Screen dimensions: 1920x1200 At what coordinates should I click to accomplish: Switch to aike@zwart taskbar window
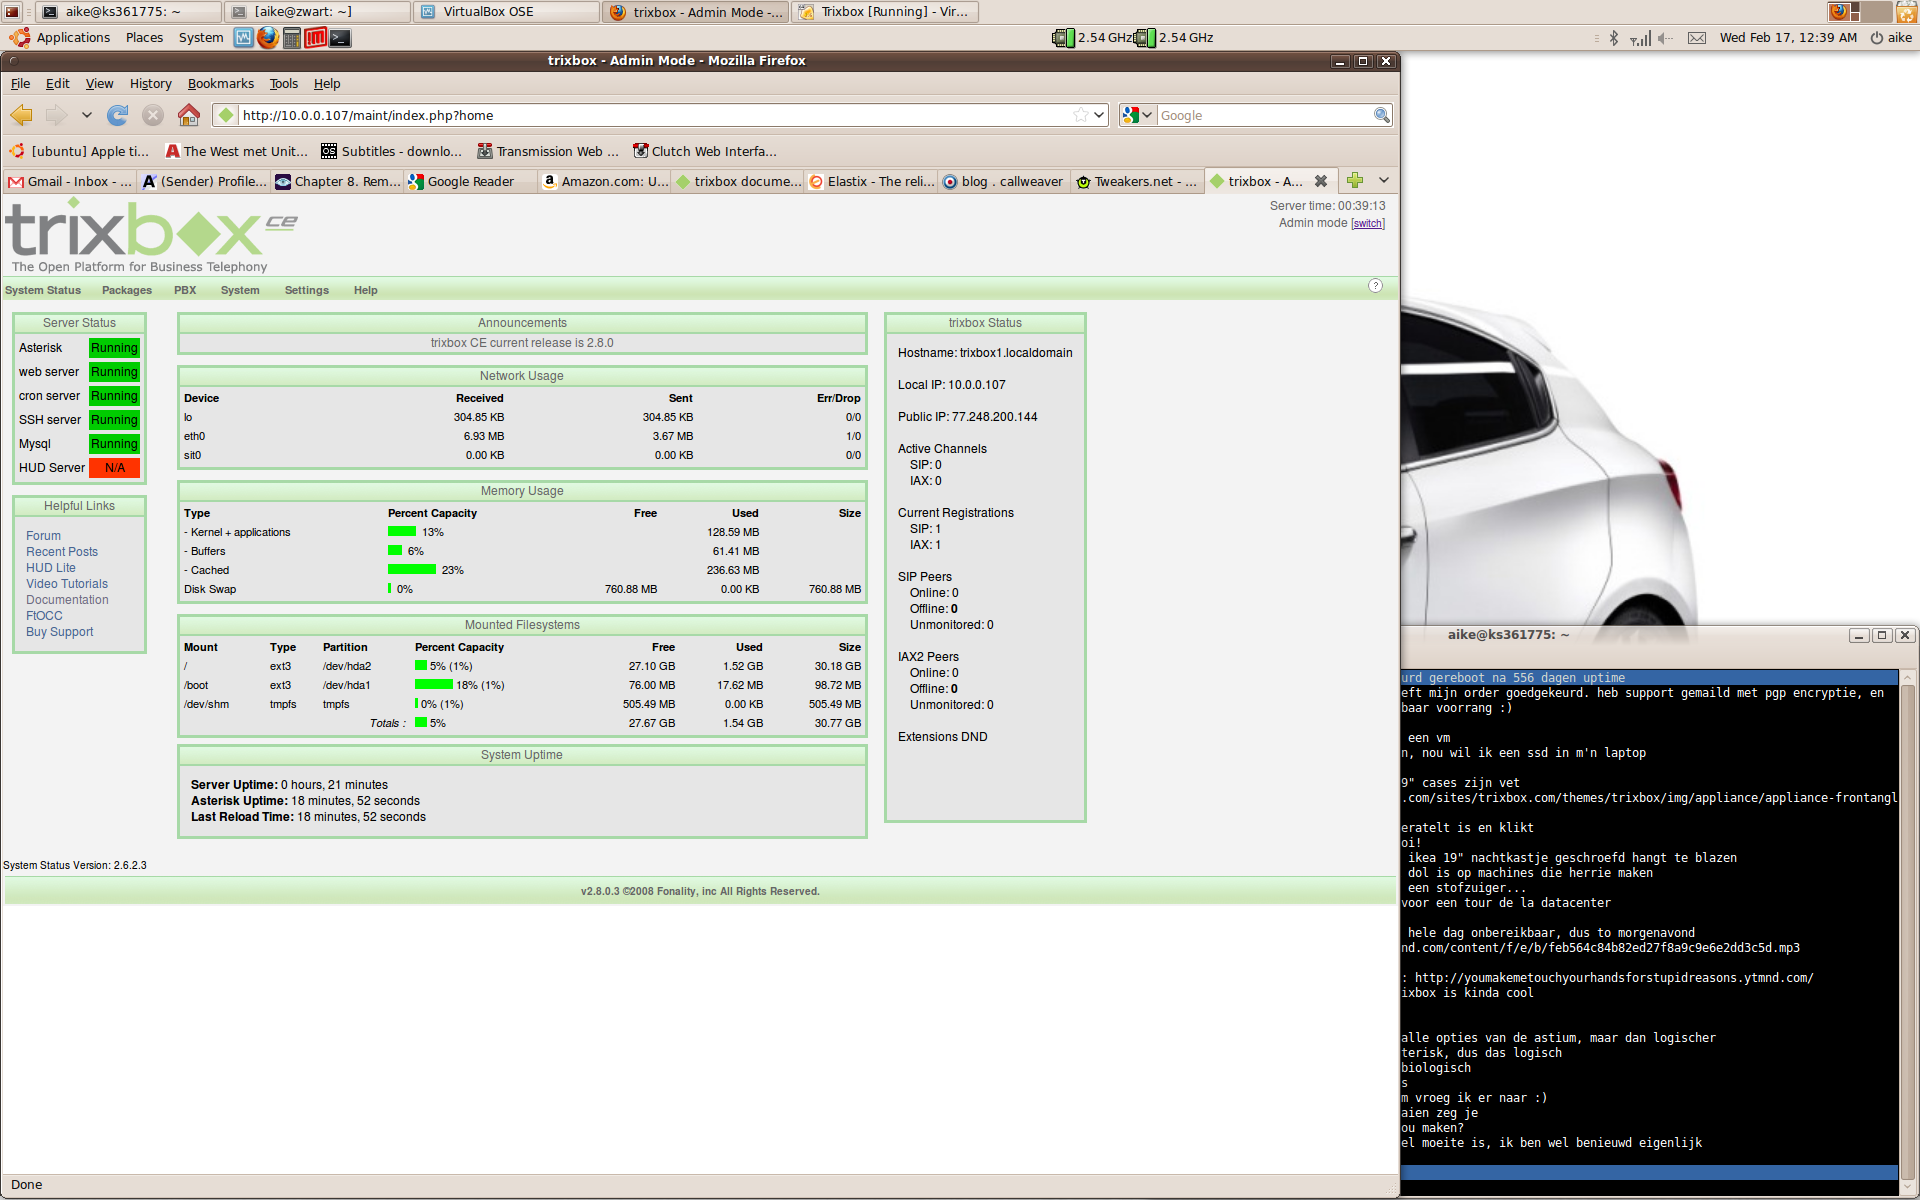coord(318,12)
